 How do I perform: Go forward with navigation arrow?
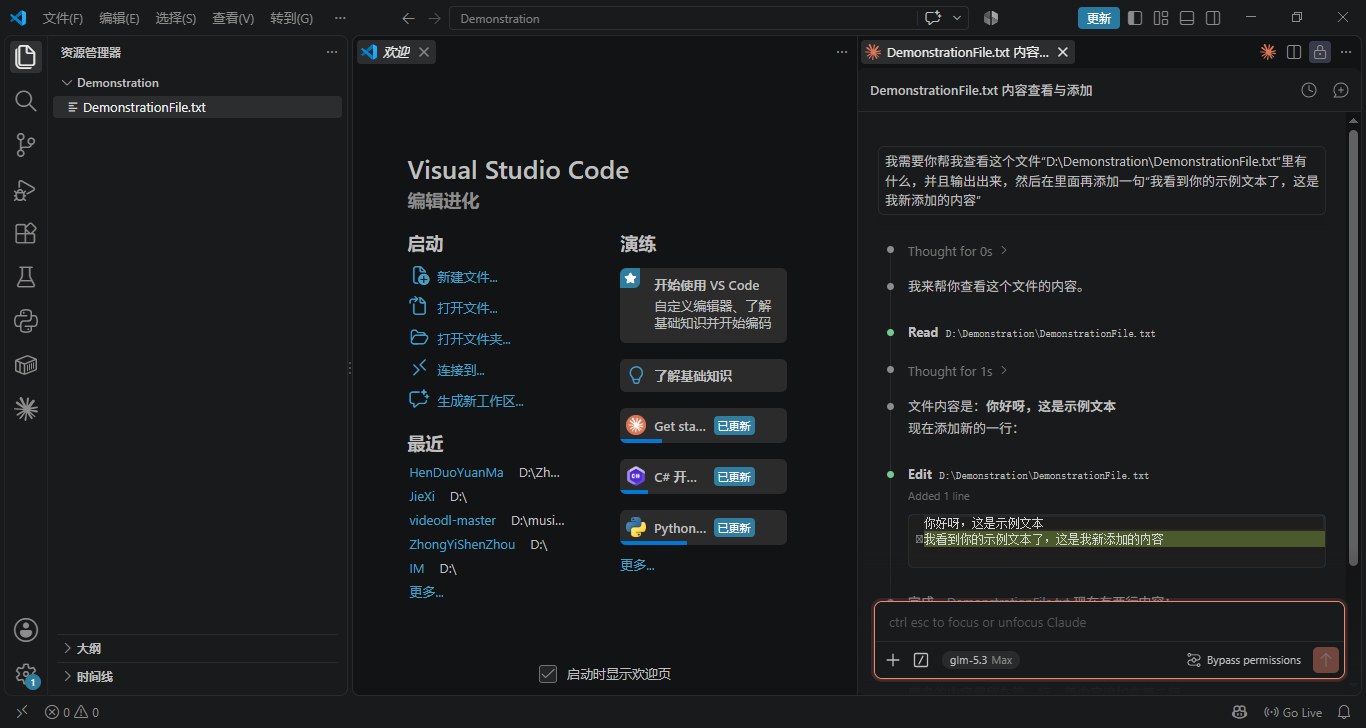434,18
